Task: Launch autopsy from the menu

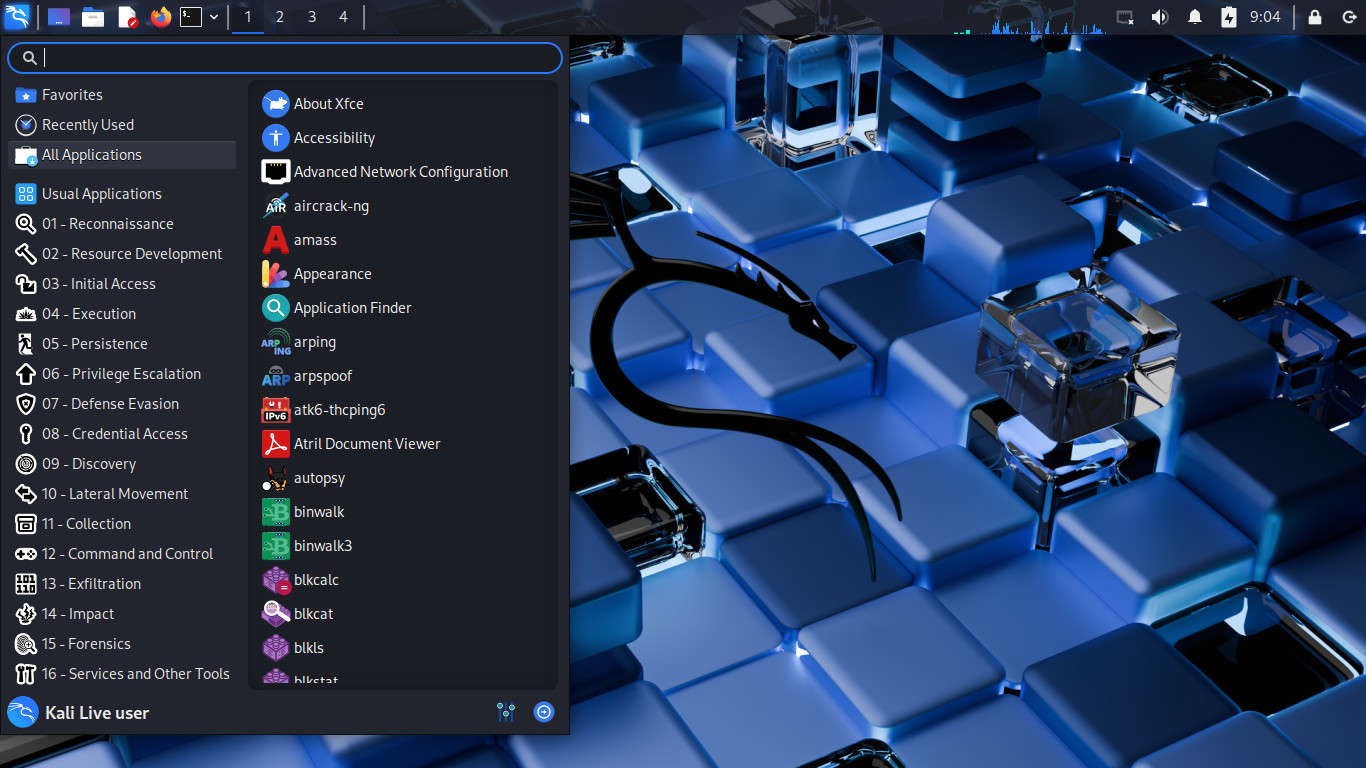Action: click(319, 478)
